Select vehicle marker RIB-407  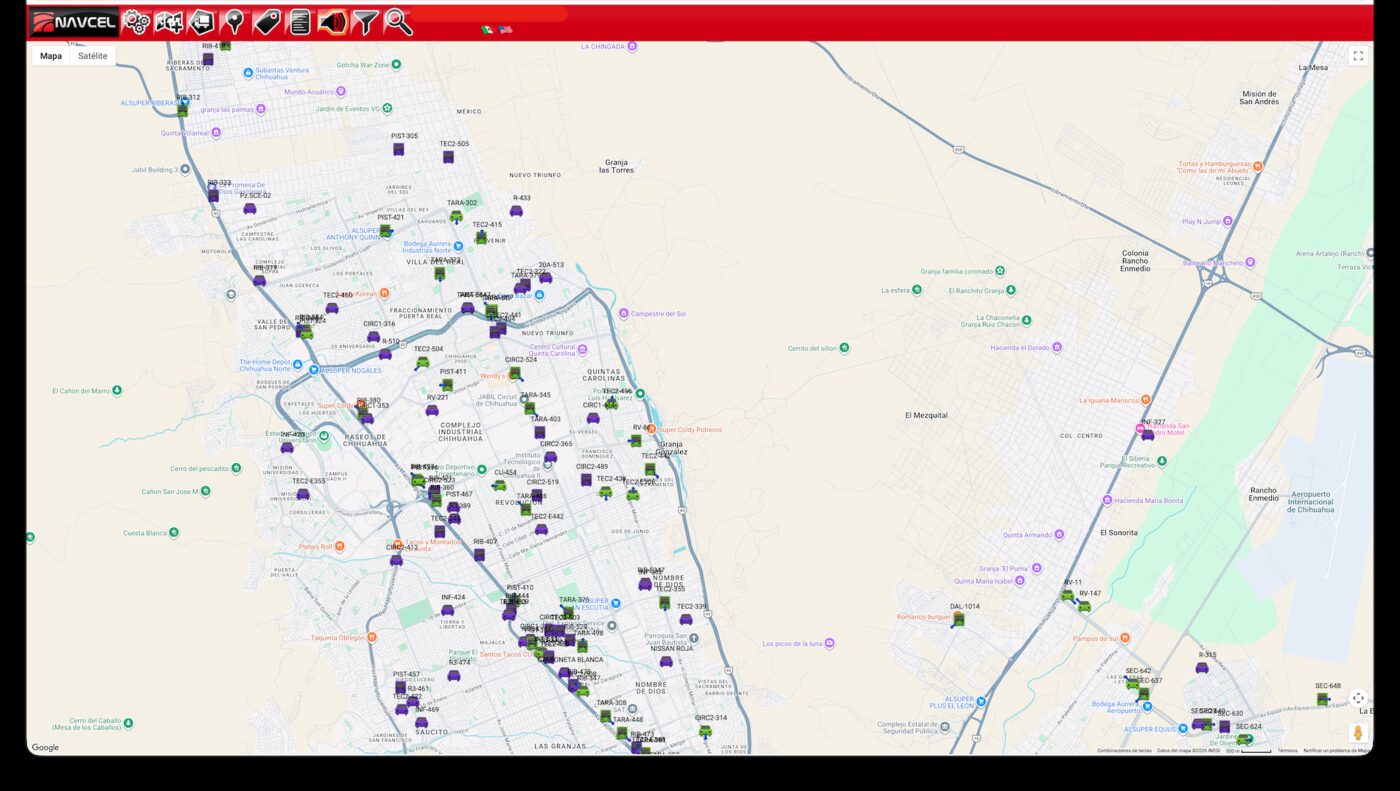pyautogui.click(x=479, y=555)
